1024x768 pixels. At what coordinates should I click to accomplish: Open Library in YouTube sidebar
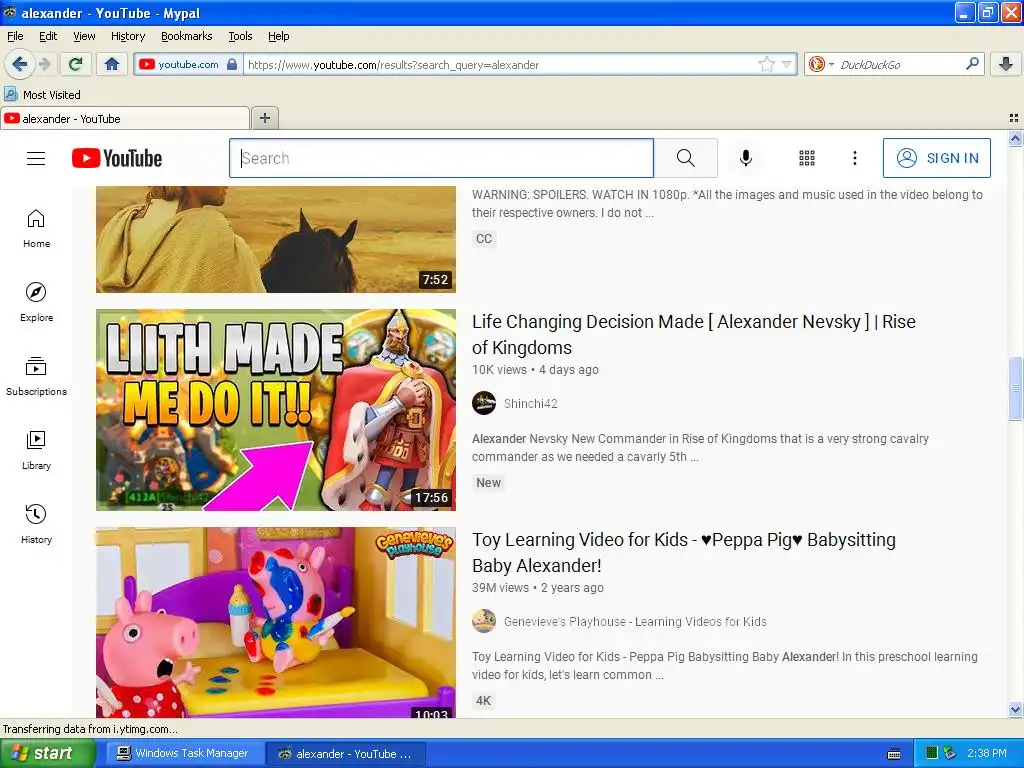[x=36, y=450]
